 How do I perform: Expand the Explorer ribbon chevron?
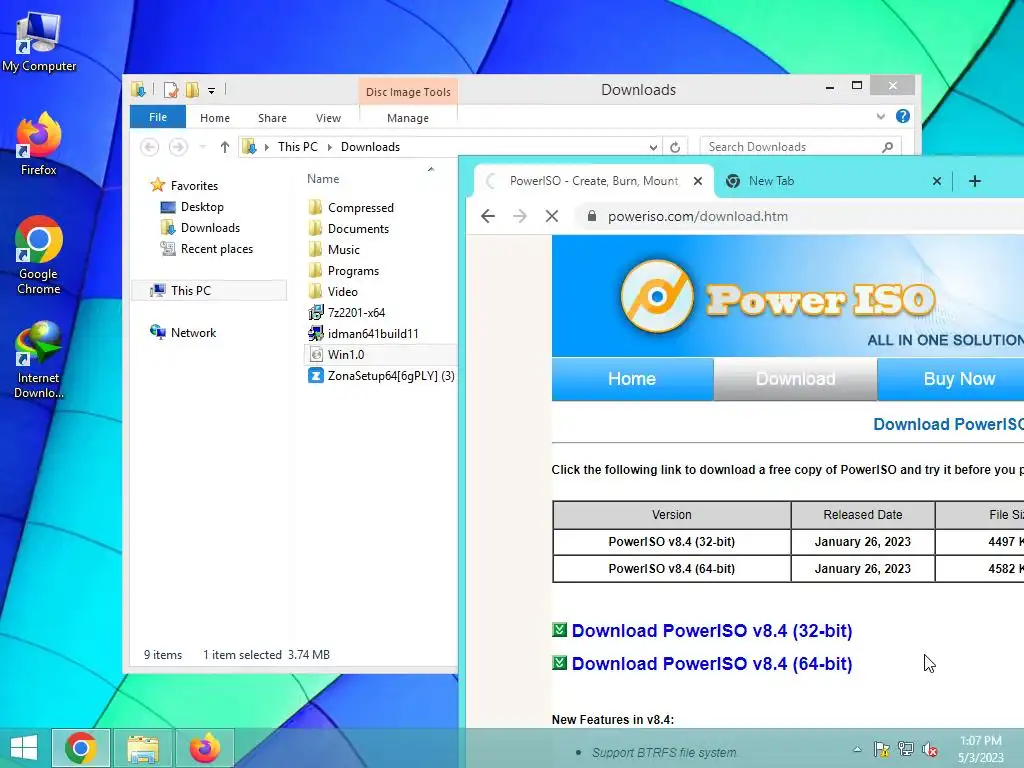coord(880,116)
